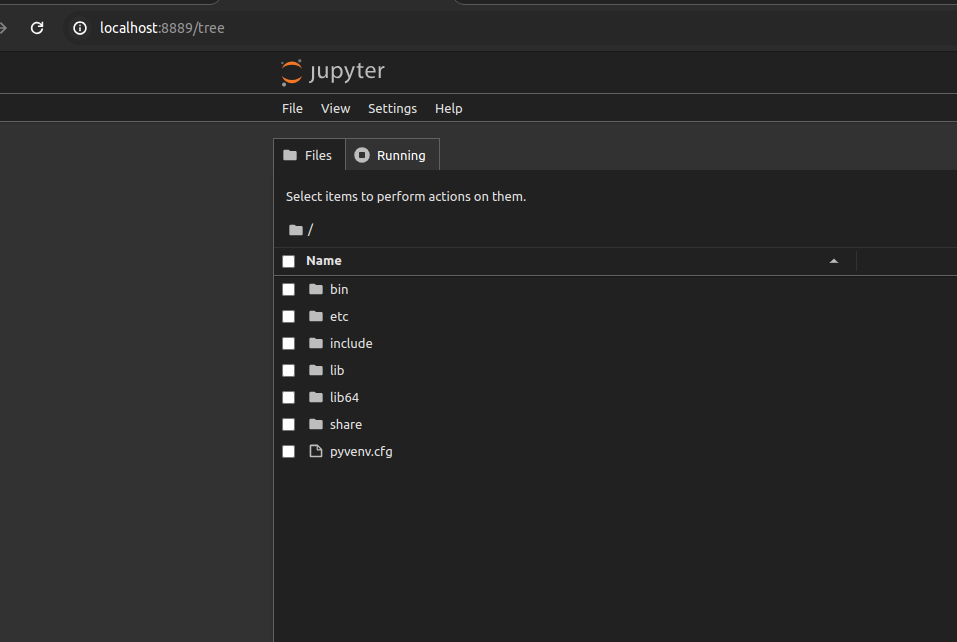Reload the page with browser refresh icon
This screenshot has width=957, height=642.
click(37, 28)
